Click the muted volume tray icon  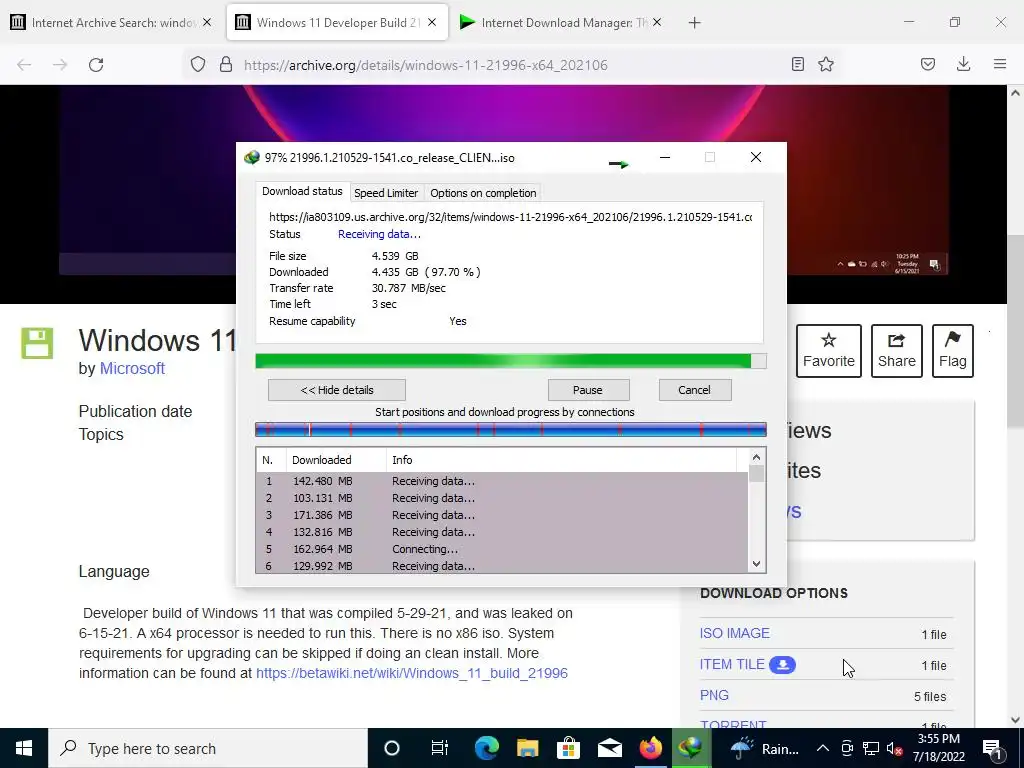click(x=895, y=748)
